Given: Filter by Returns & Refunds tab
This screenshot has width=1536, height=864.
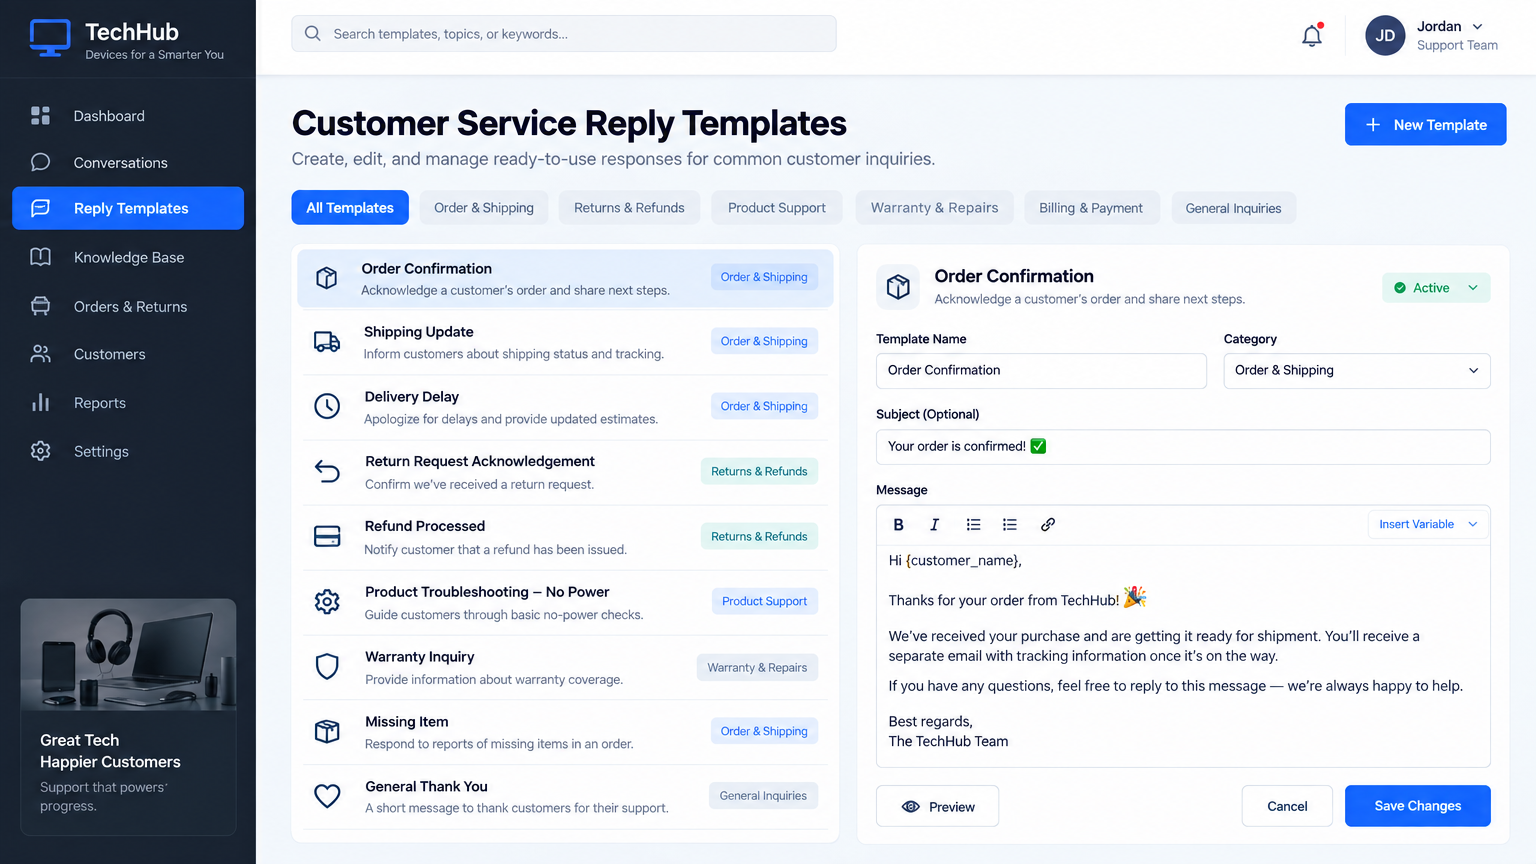Looking at the screenshot, I should tap(629, 208).
